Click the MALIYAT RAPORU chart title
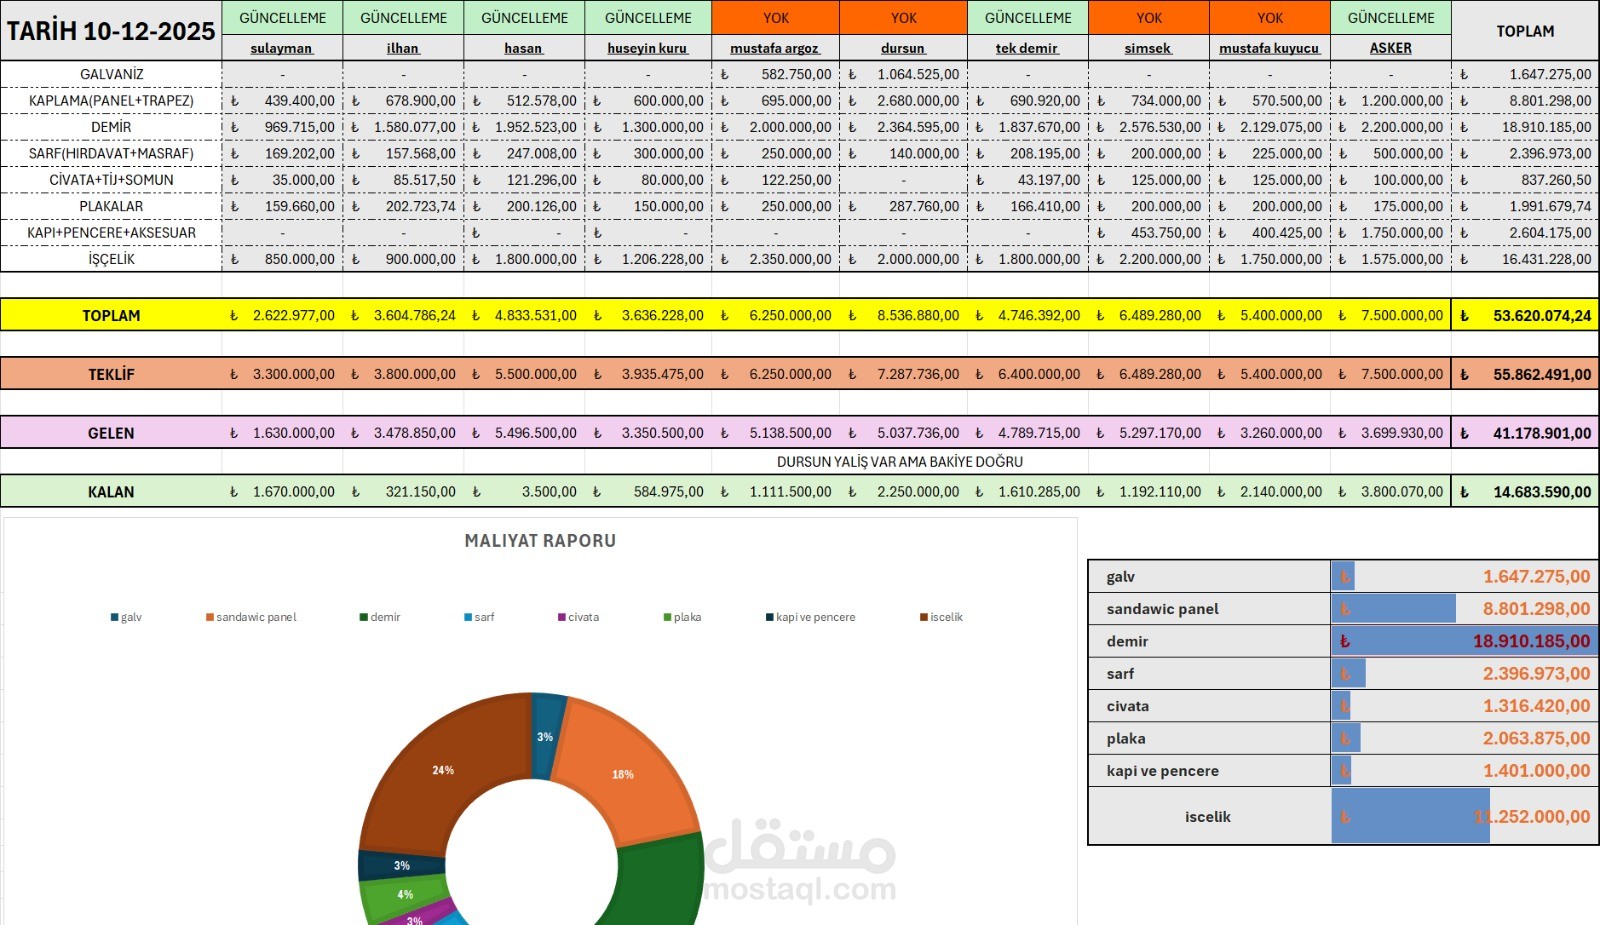The image size is (1600, 925). coord(540,541)
